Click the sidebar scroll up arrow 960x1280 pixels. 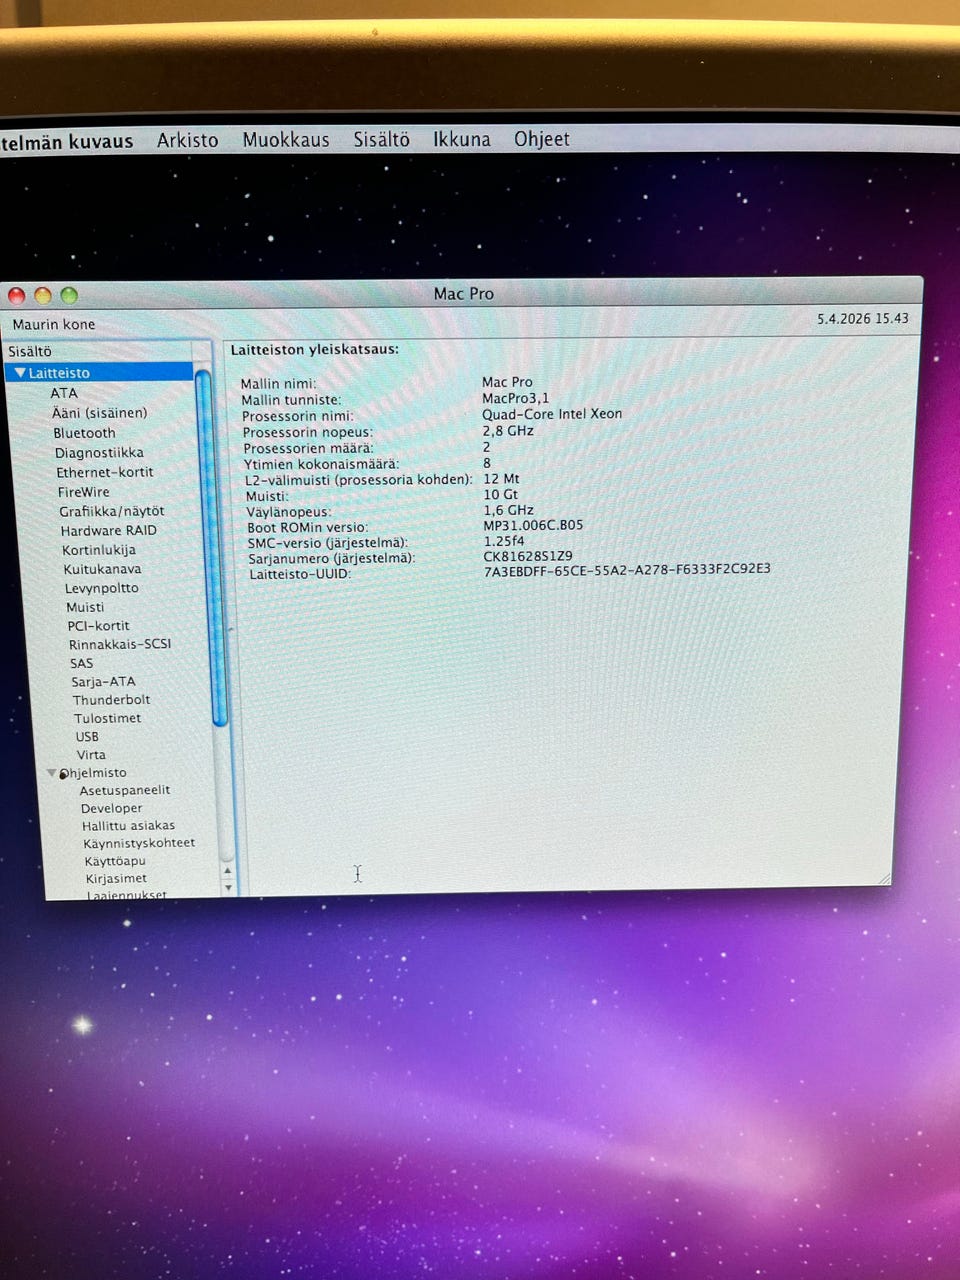[x=227, y=870]
